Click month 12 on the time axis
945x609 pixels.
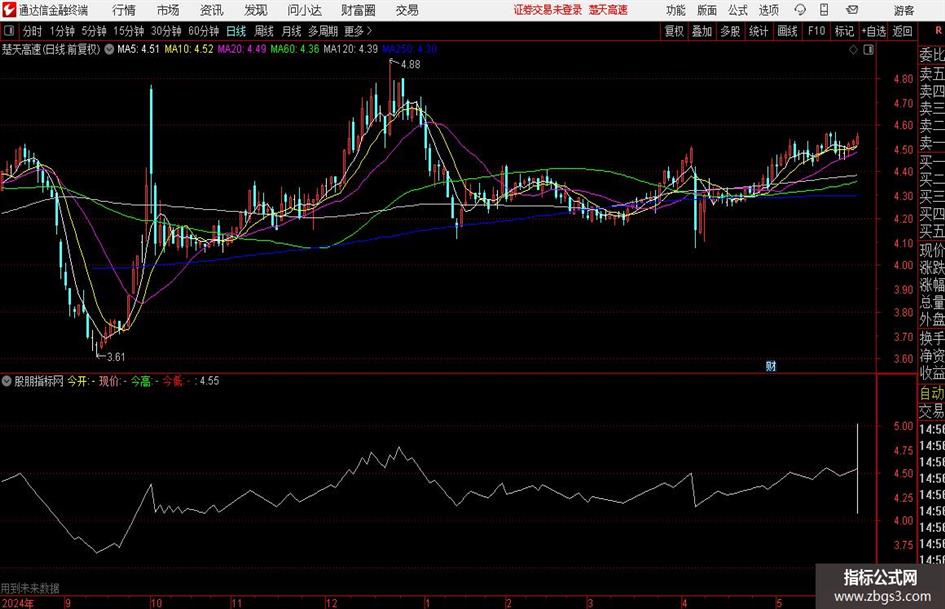(331, 603)
